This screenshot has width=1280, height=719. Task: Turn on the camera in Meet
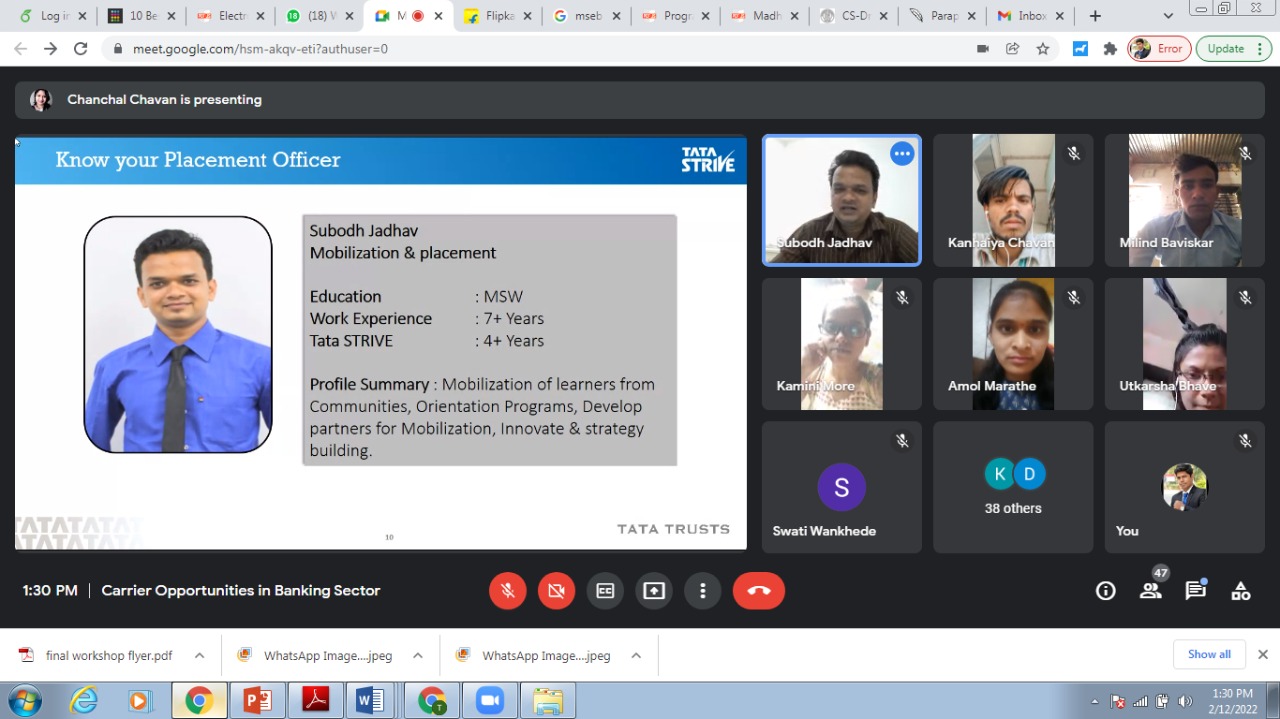(x=556, y=591)
